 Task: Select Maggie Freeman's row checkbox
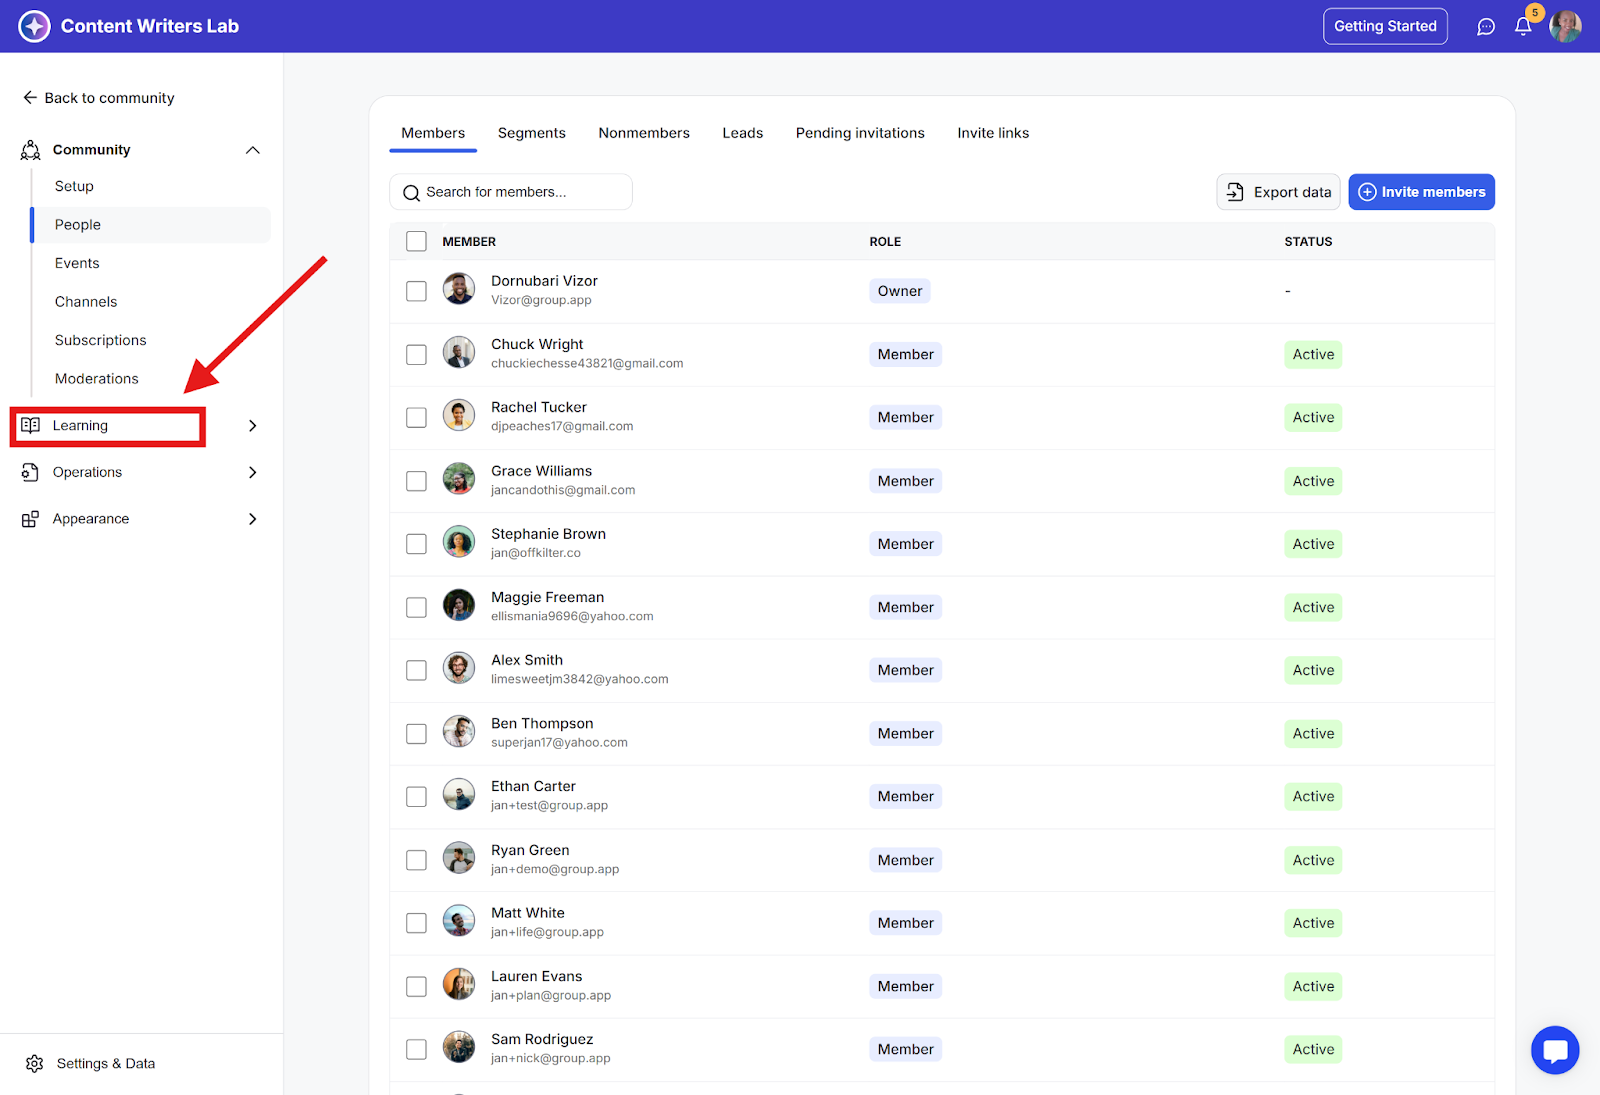point(416,607)
